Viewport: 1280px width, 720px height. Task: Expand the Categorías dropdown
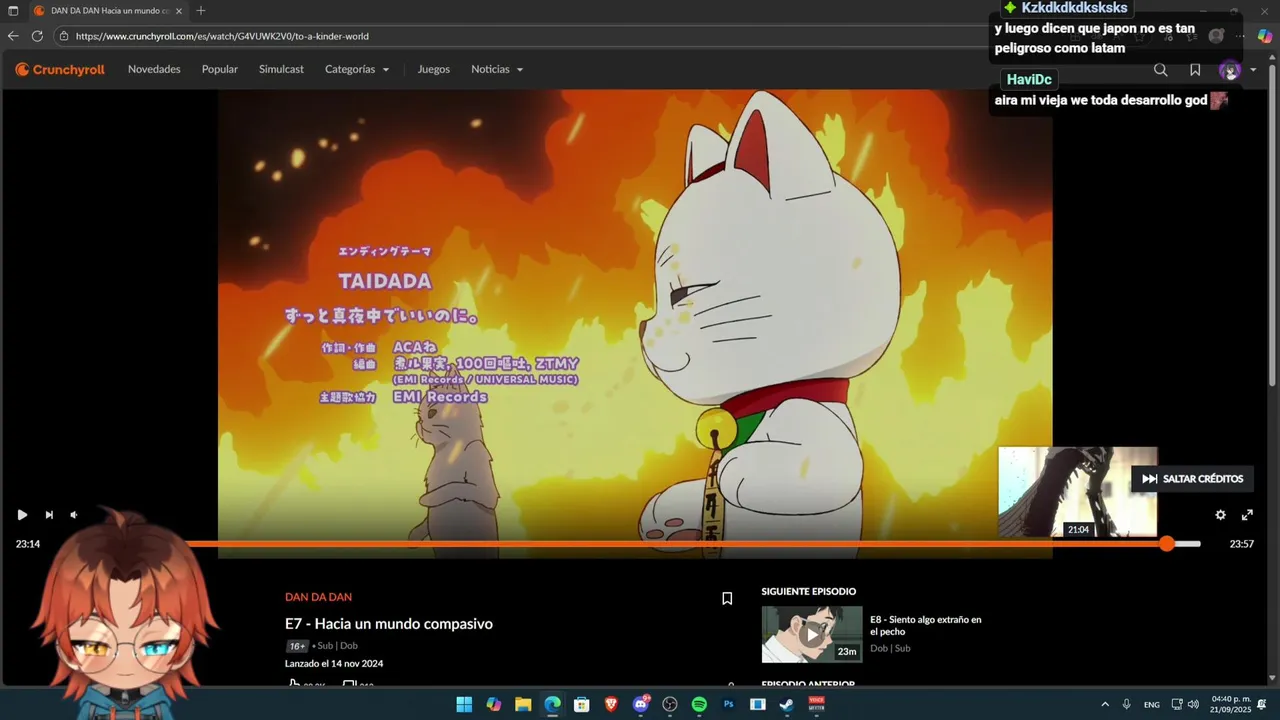point(357,69)
